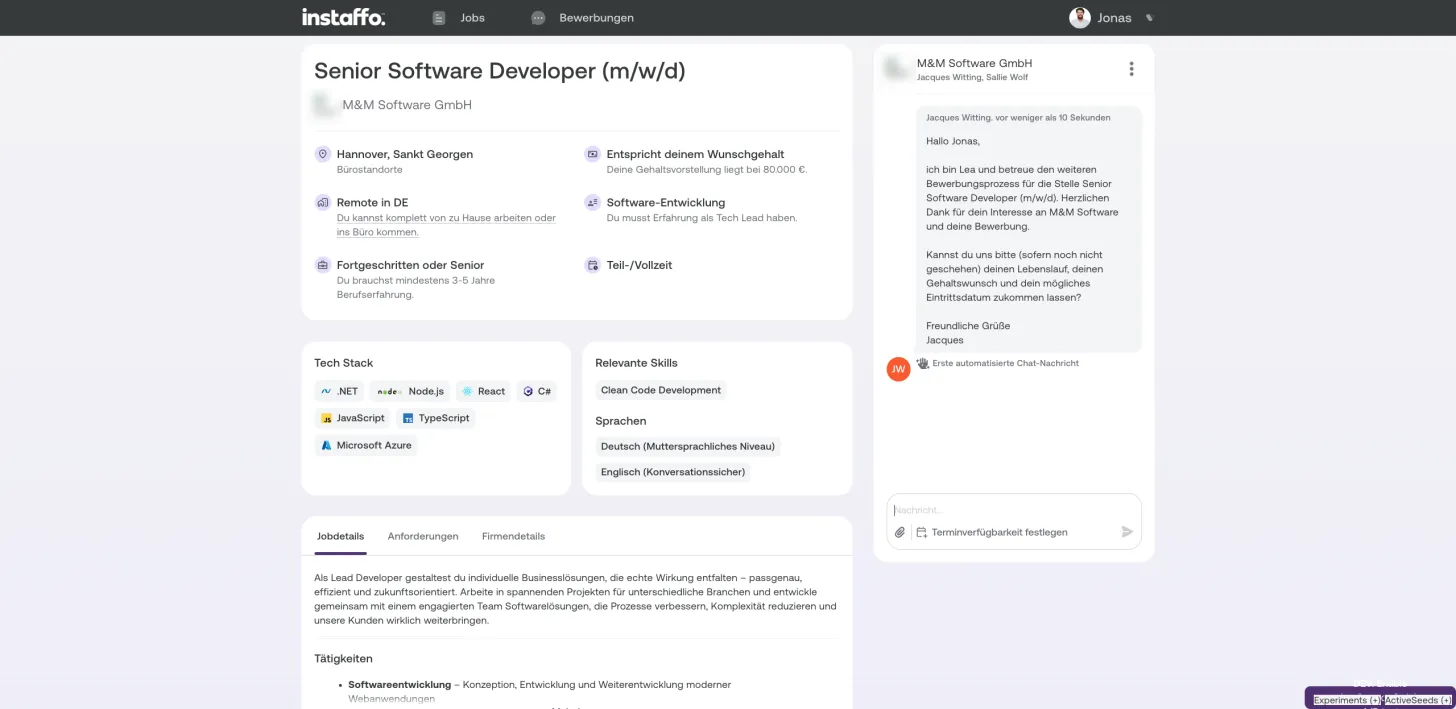1456x709 pixels.
Task: Click the .NET tech stack tag
Action: tap(339, 391)
